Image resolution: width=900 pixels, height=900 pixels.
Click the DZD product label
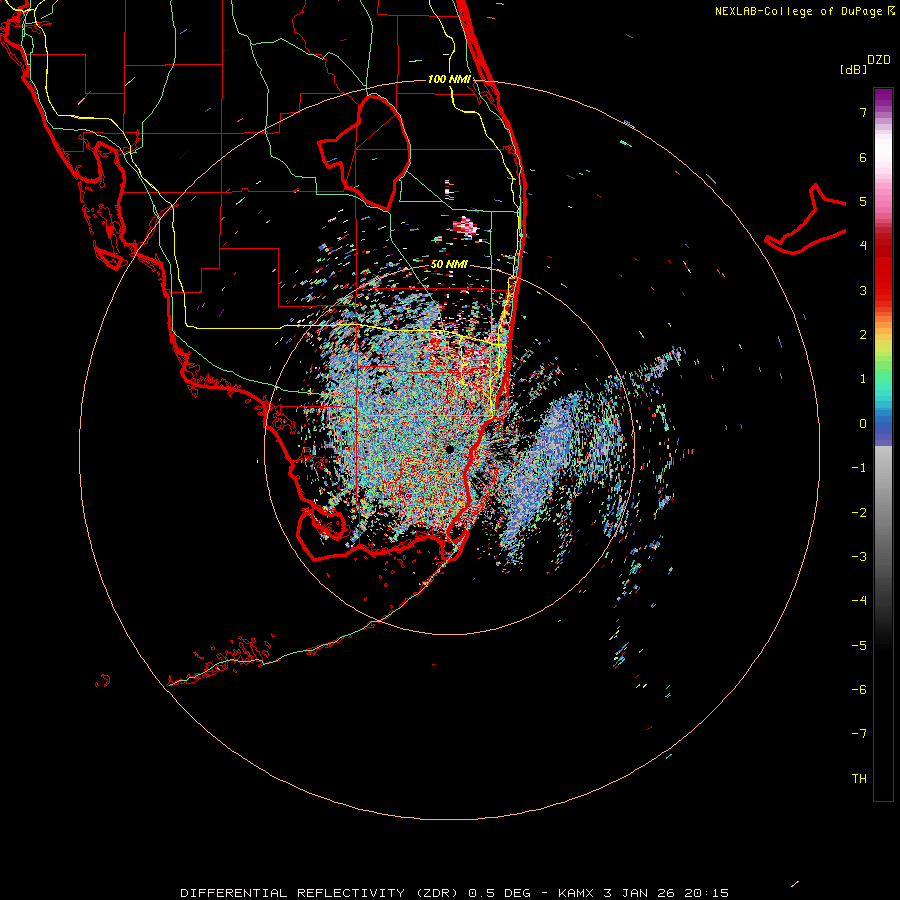[x=878, y=60]
